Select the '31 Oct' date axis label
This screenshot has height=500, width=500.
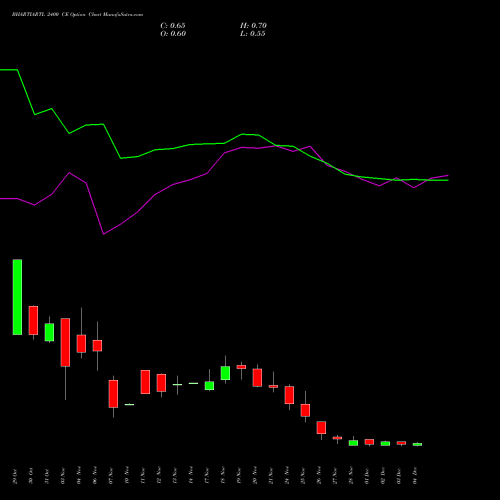[x=47, y=476]
